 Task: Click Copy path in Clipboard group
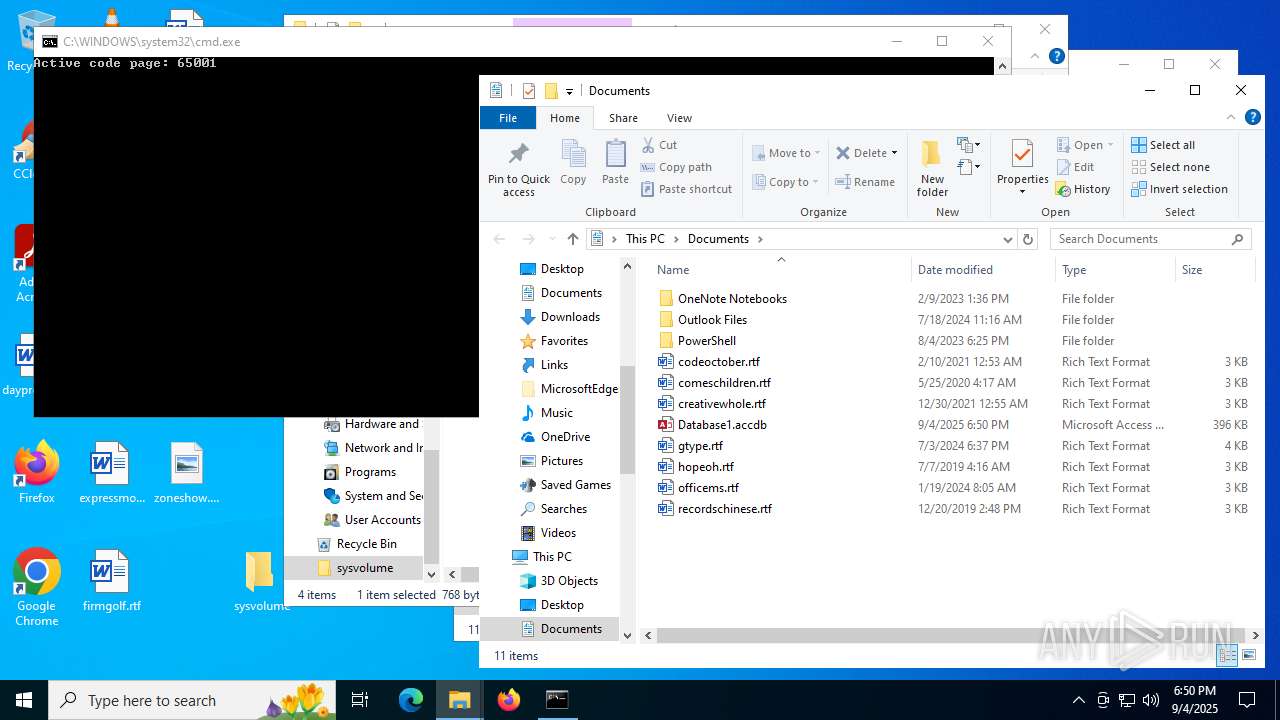pyautogui.click(x=676, y=167)
